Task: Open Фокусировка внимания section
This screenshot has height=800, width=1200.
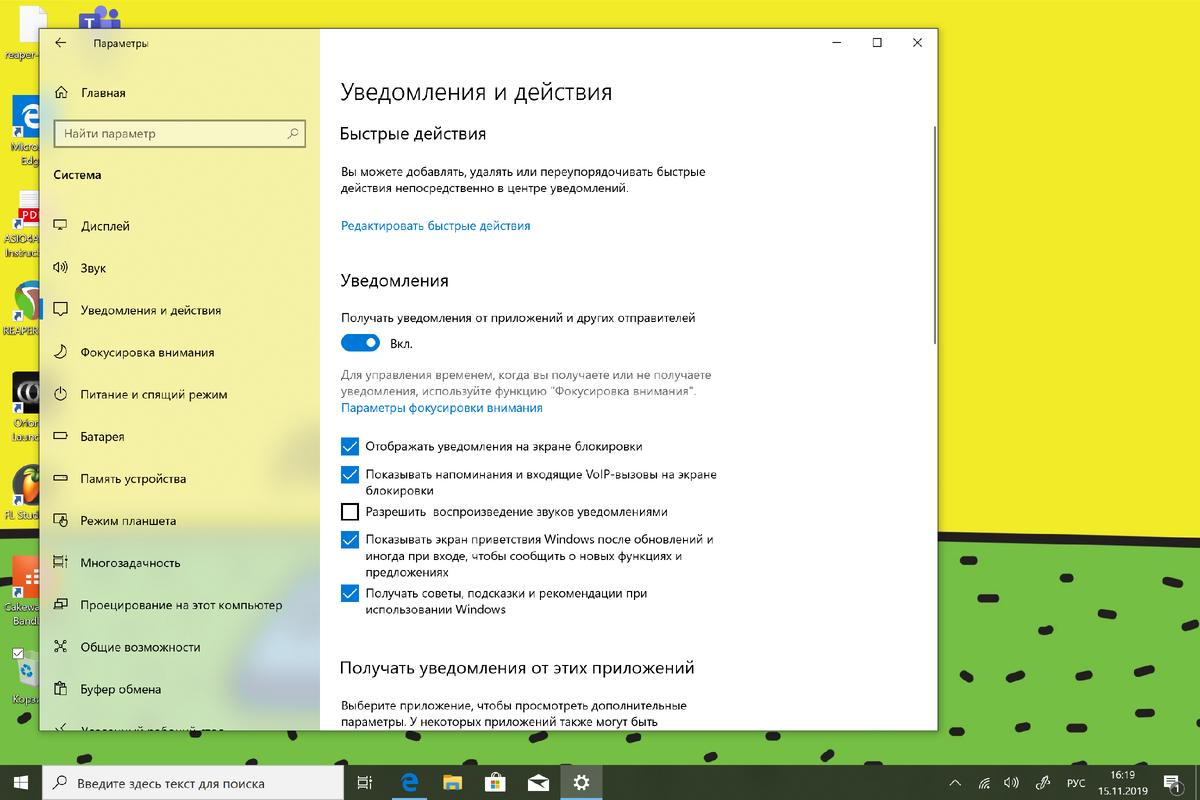Action: pos(147,353)
